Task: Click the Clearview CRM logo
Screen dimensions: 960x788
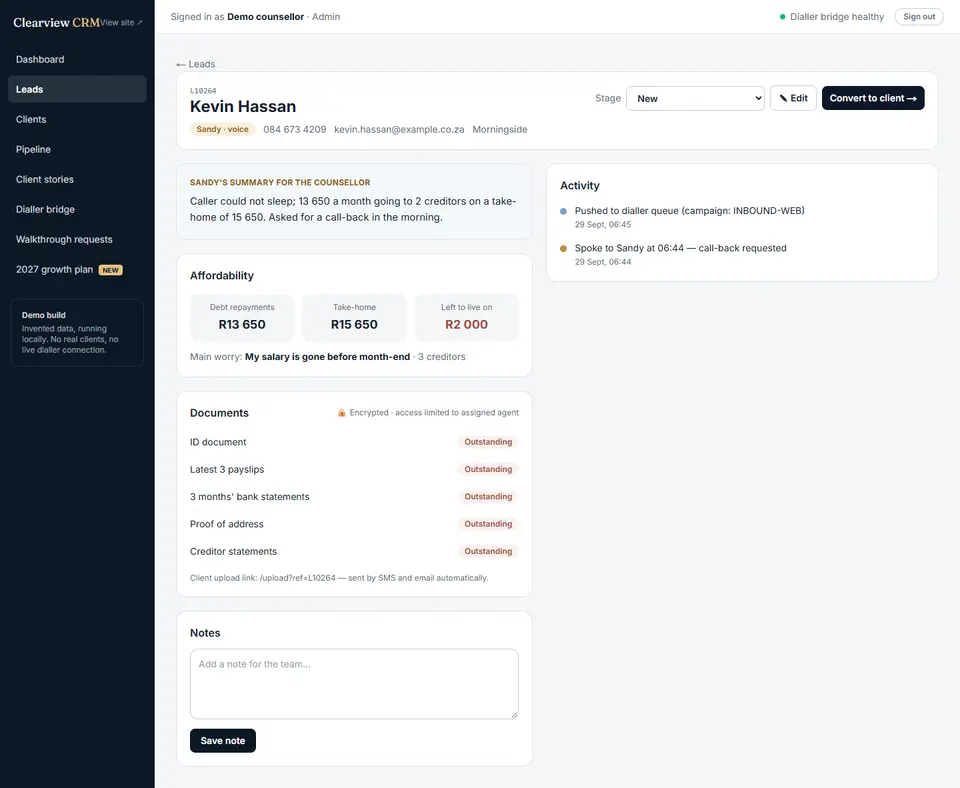Action: (56, 23)
